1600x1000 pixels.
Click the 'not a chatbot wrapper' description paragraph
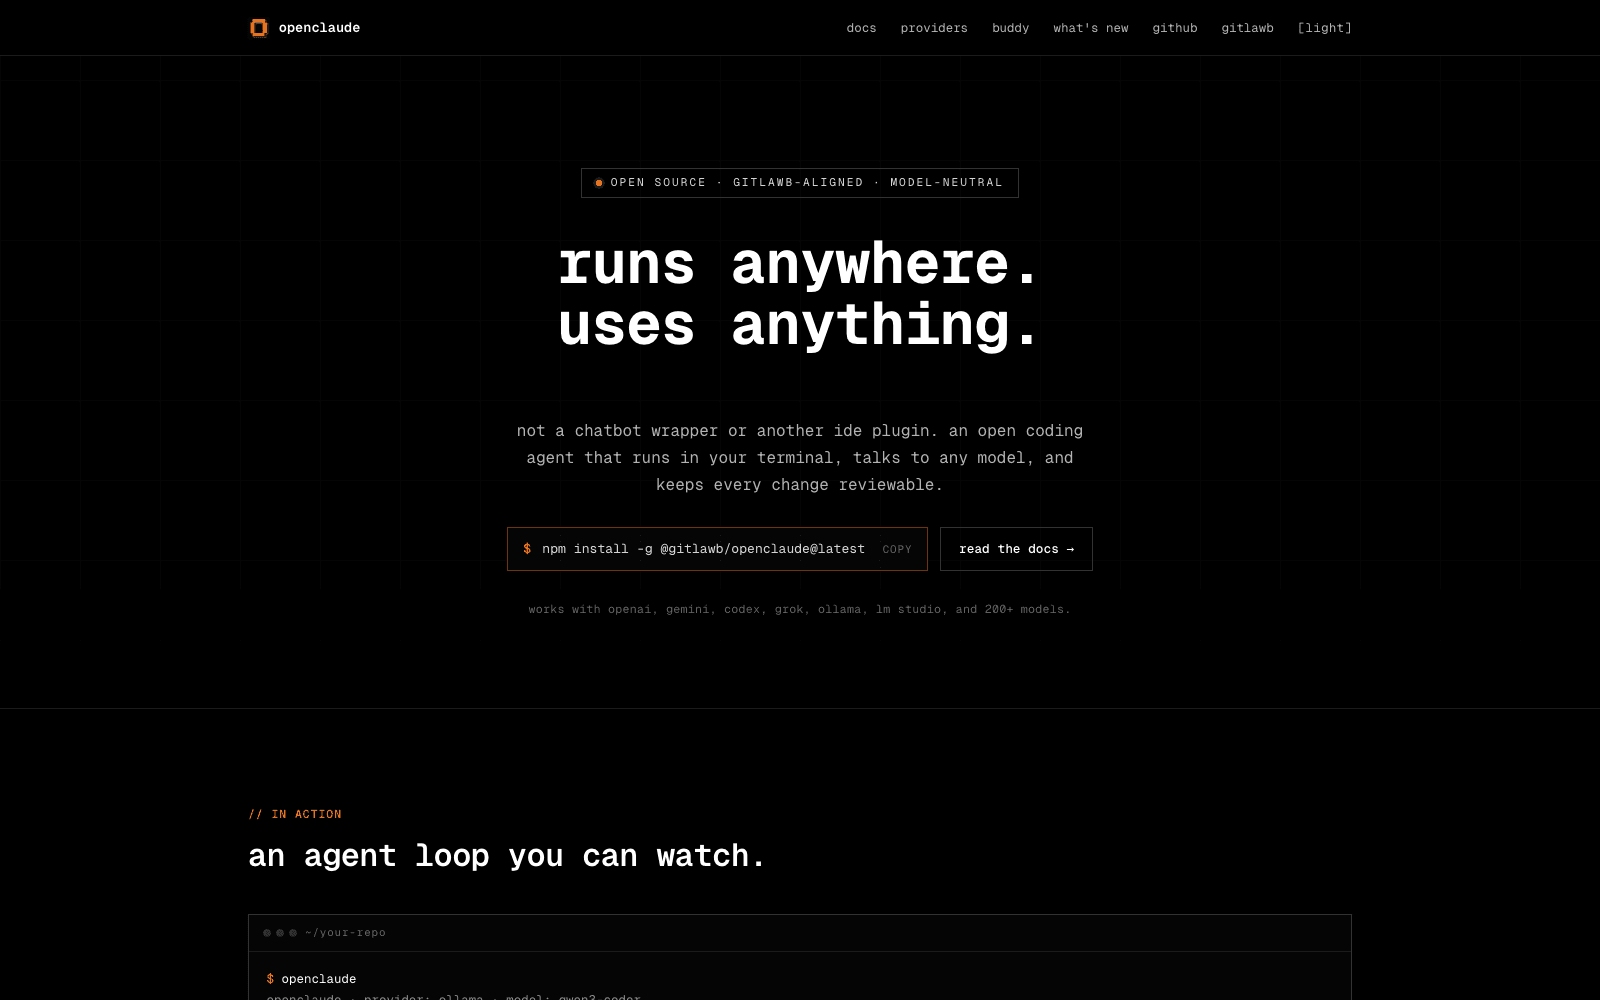pos(799,458)
